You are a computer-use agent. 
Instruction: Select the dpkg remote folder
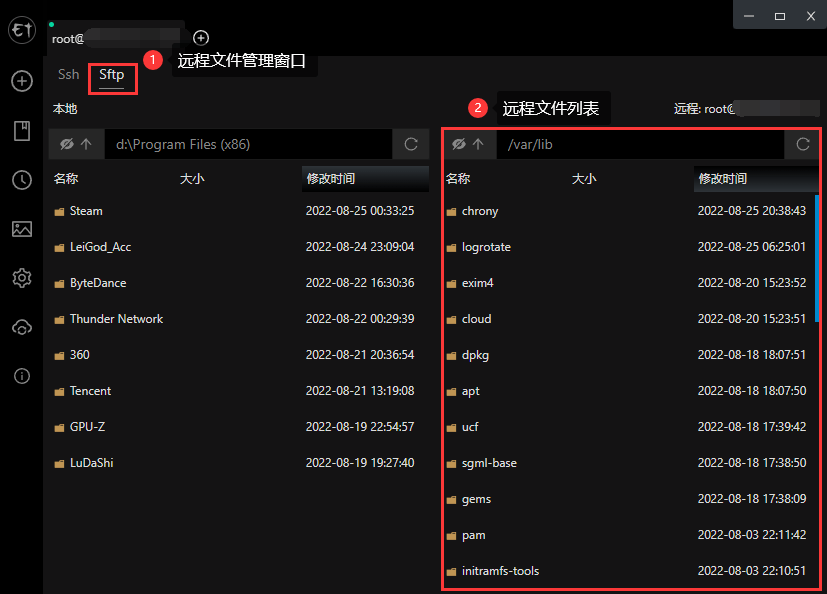tap(629, 355)
